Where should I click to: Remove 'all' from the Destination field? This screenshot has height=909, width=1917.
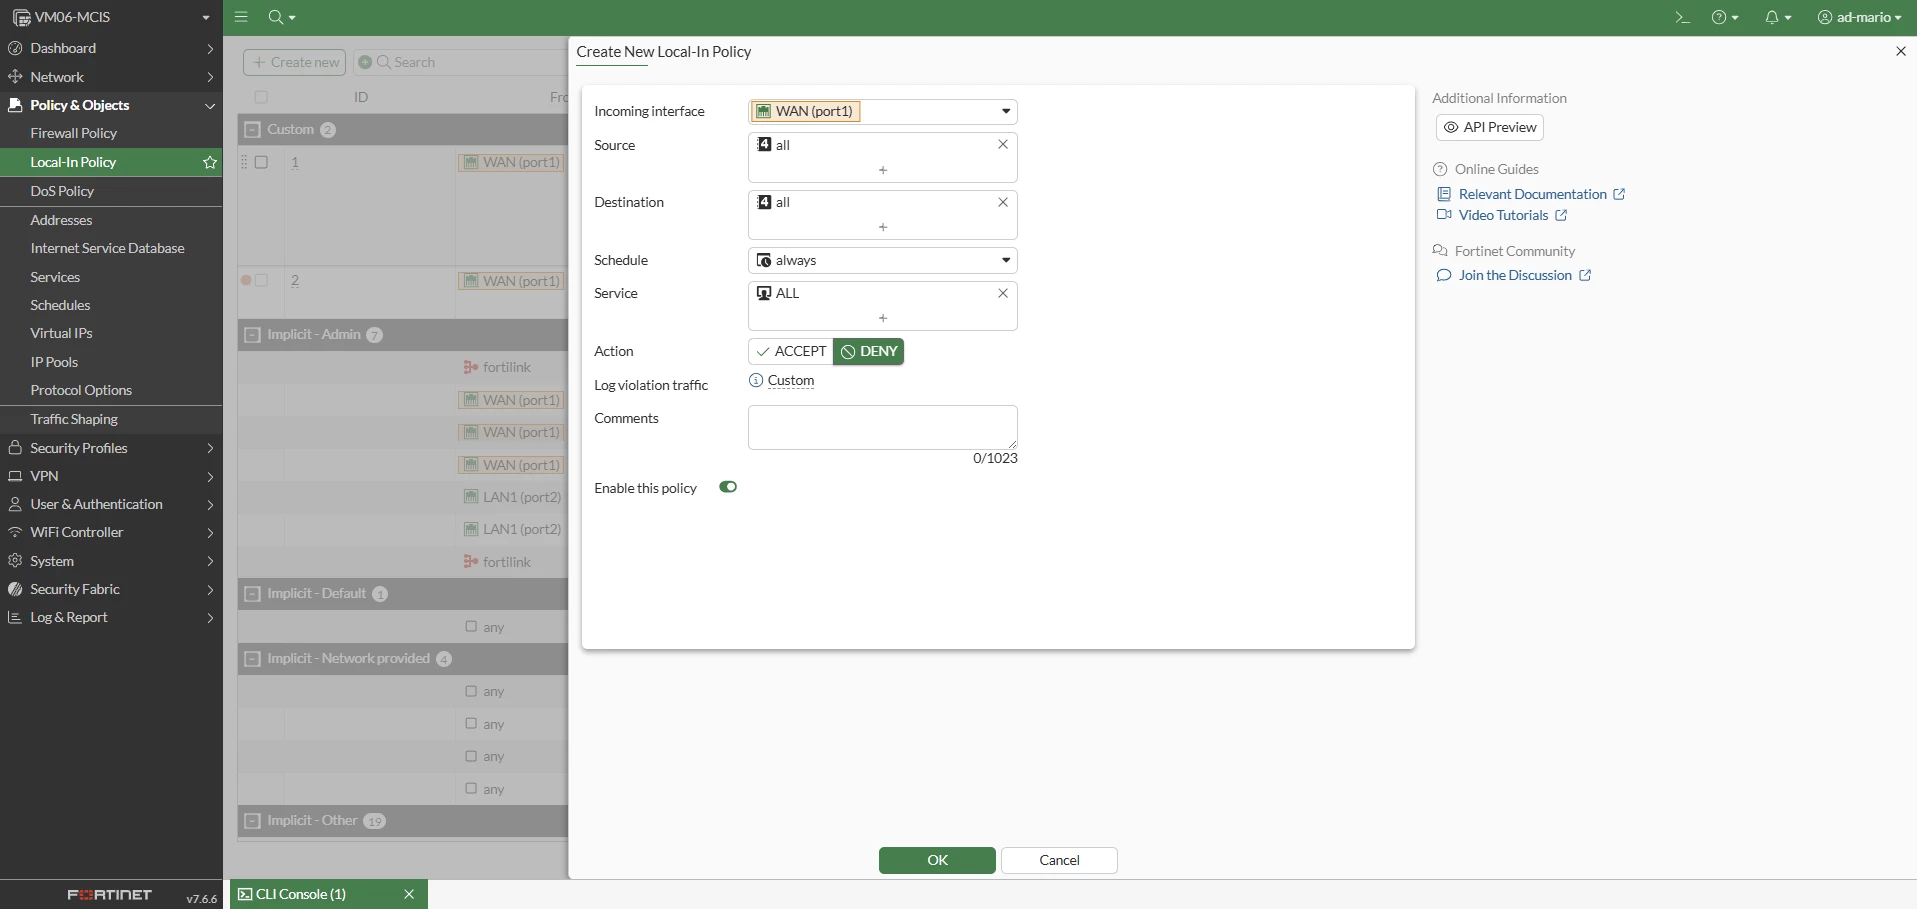[1003, 202]
